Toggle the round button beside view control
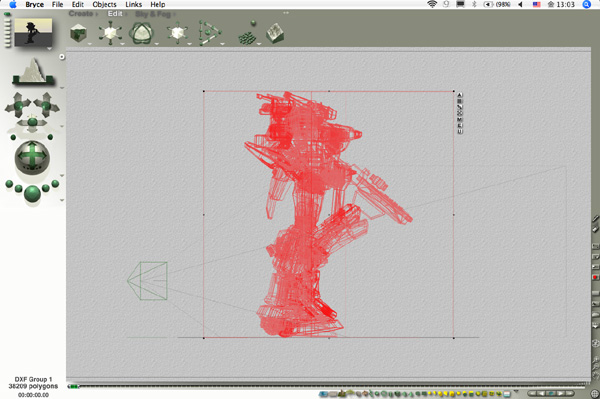 [62, 57]
